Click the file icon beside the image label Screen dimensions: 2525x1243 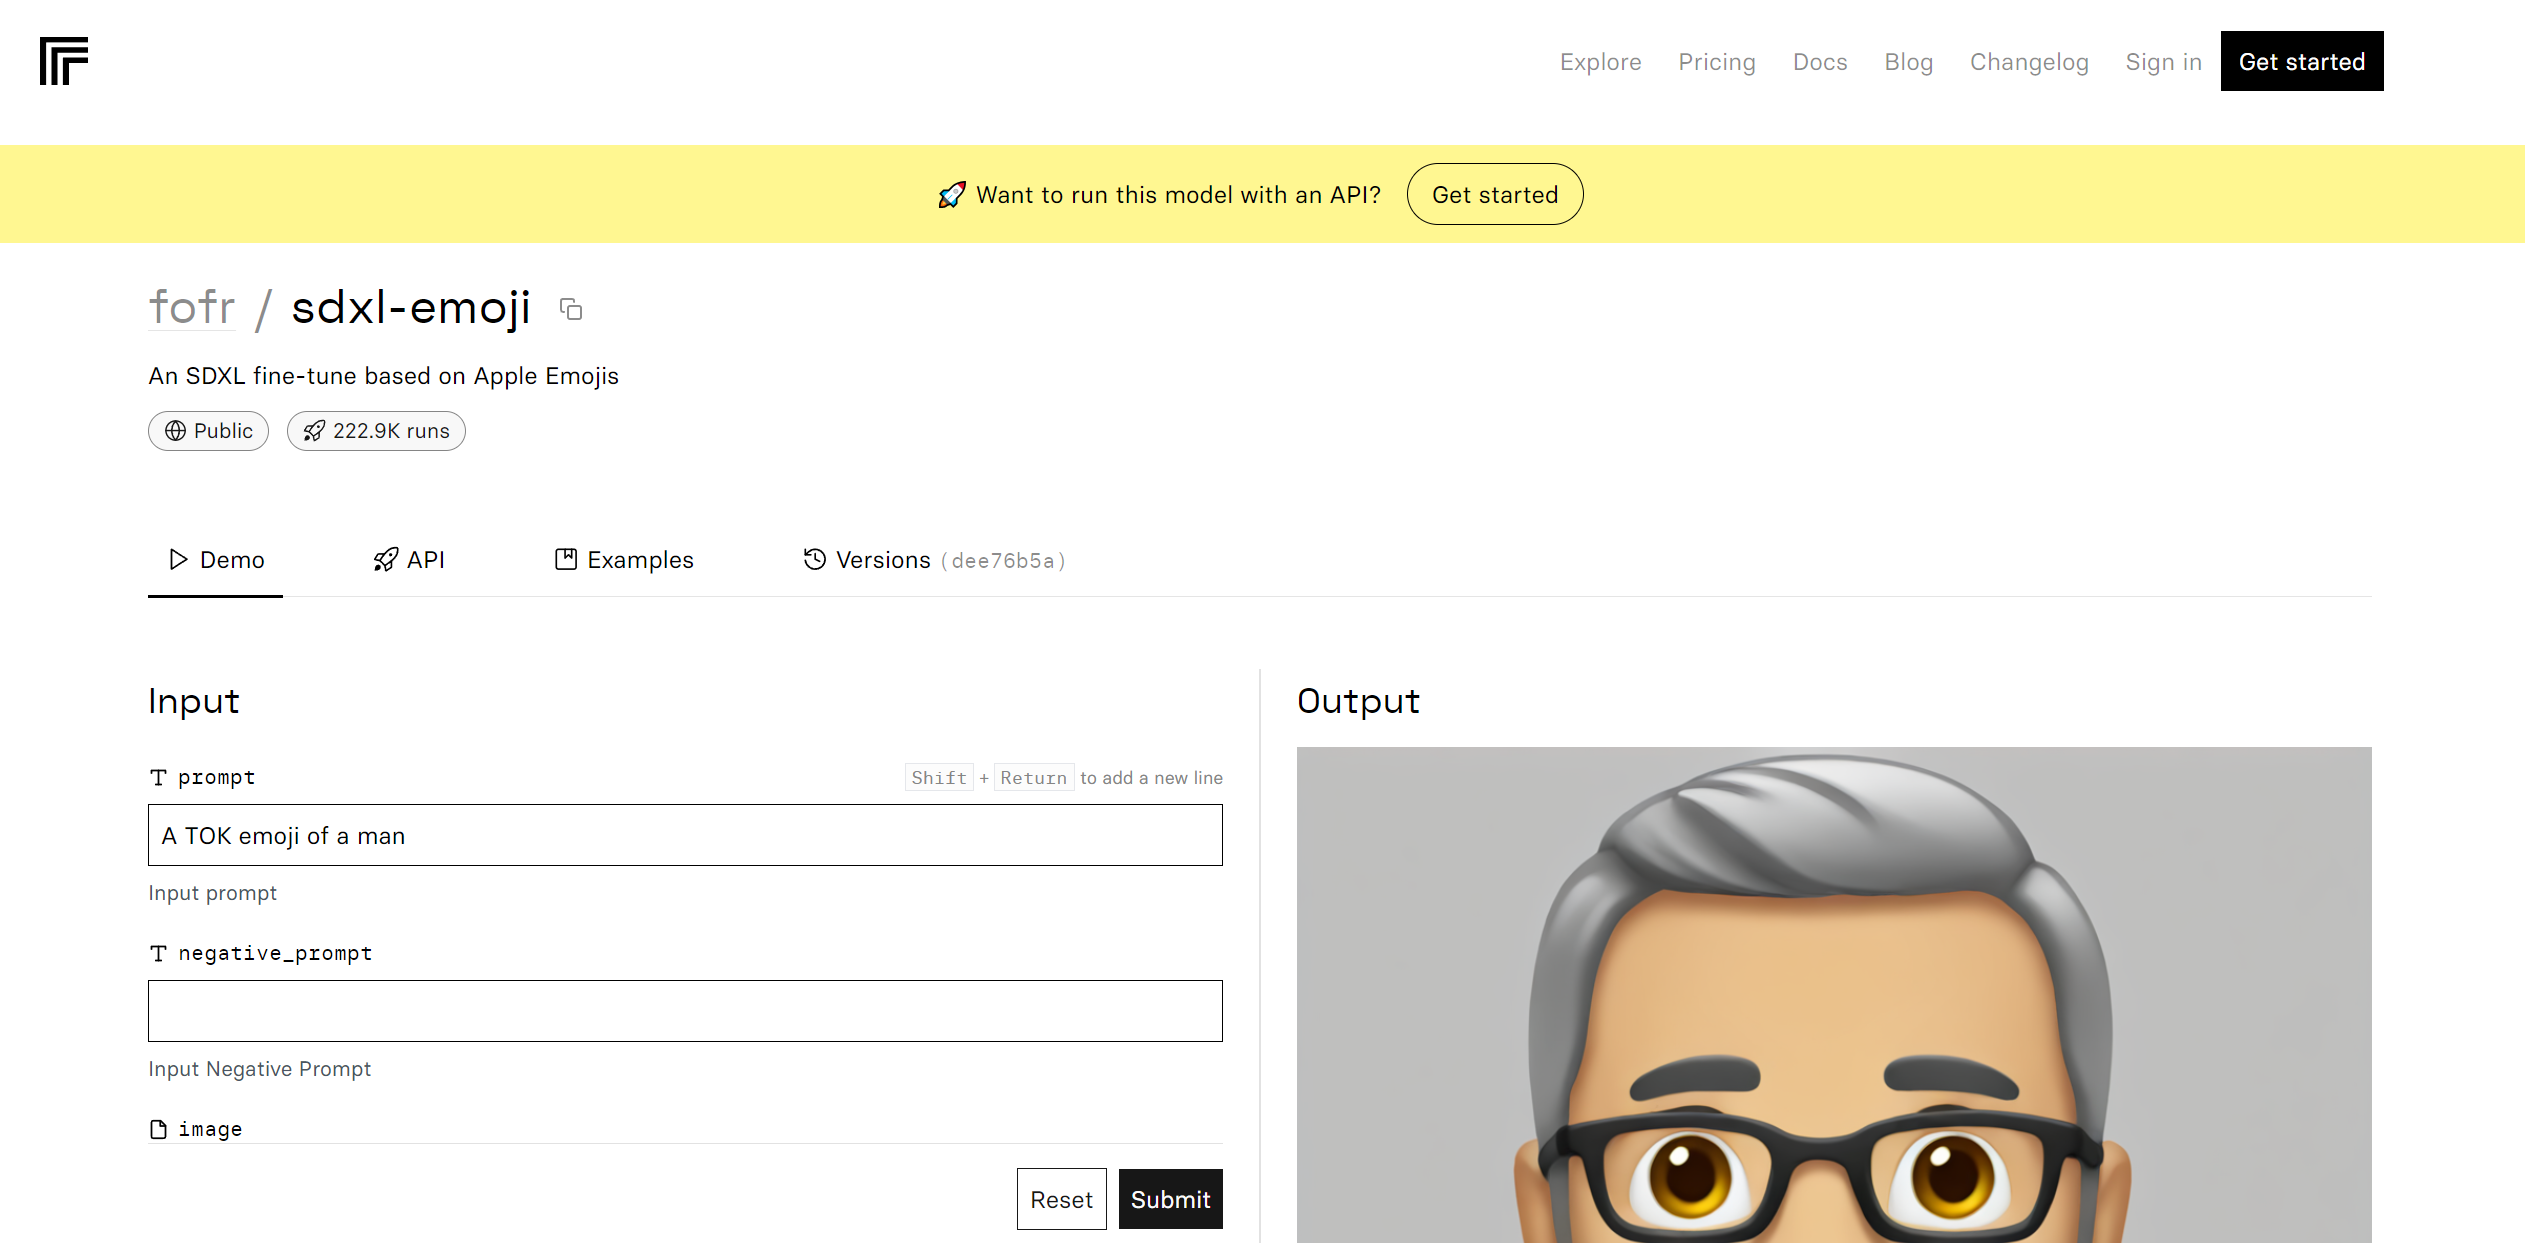click(x=158, y=1129)
